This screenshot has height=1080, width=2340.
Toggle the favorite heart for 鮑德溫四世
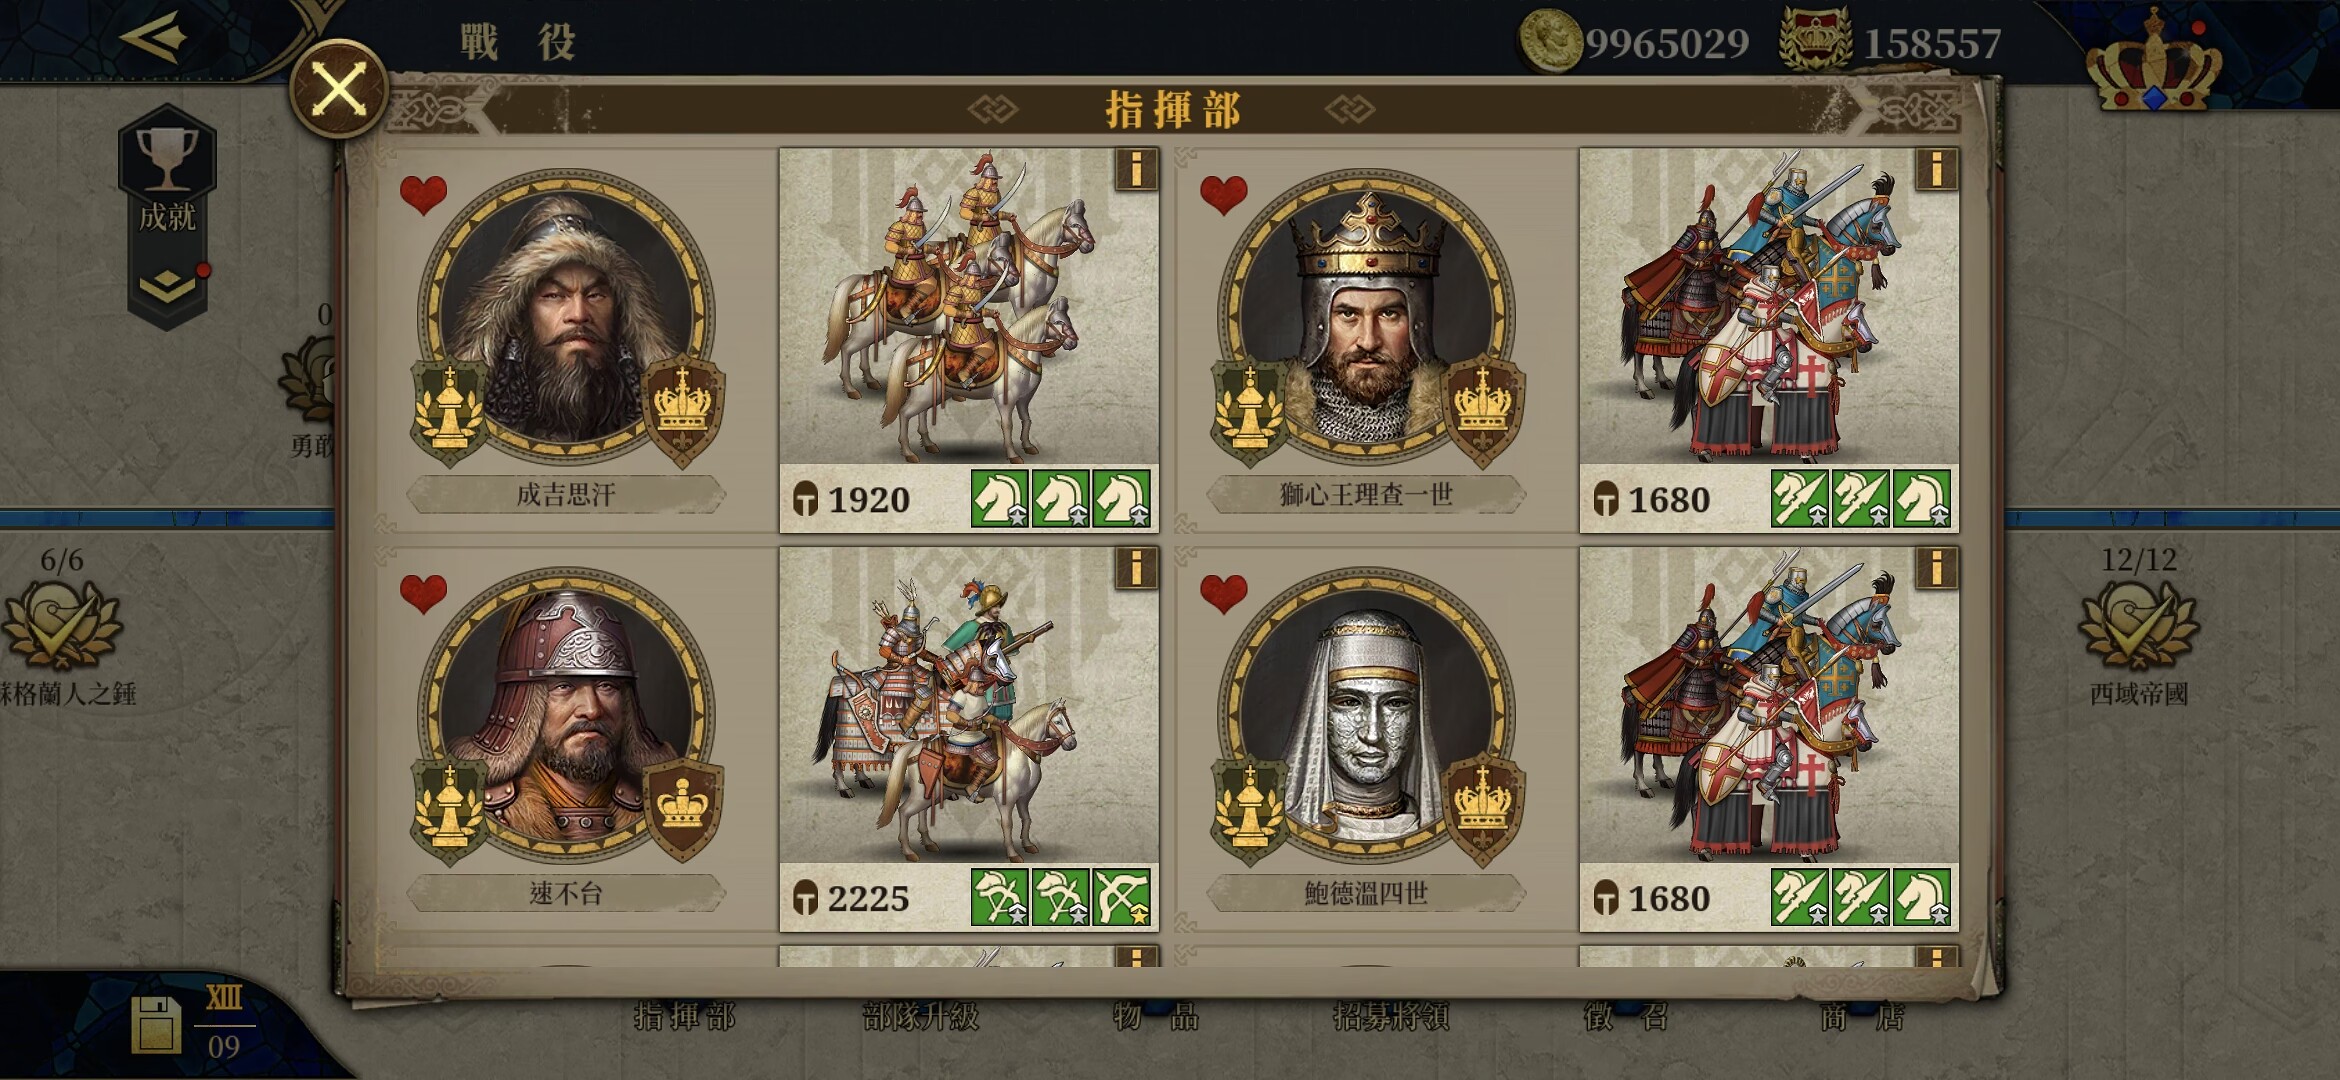point(1223,594)
